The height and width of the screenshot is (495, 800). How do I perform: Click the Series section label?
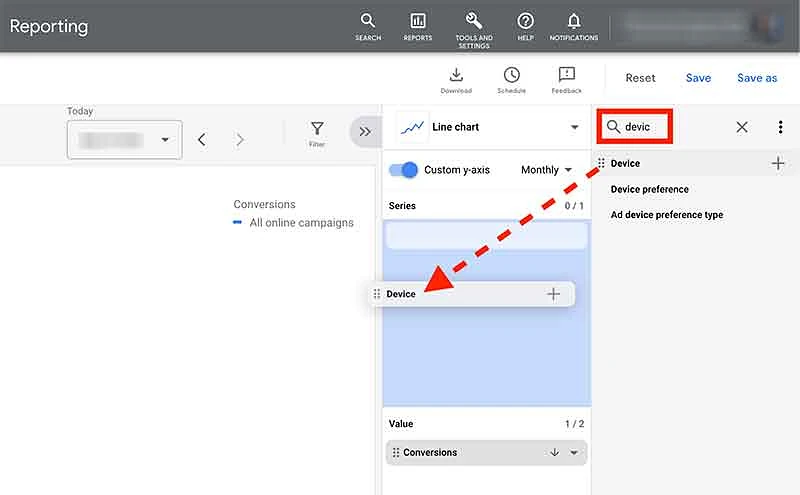coord(402,206)
